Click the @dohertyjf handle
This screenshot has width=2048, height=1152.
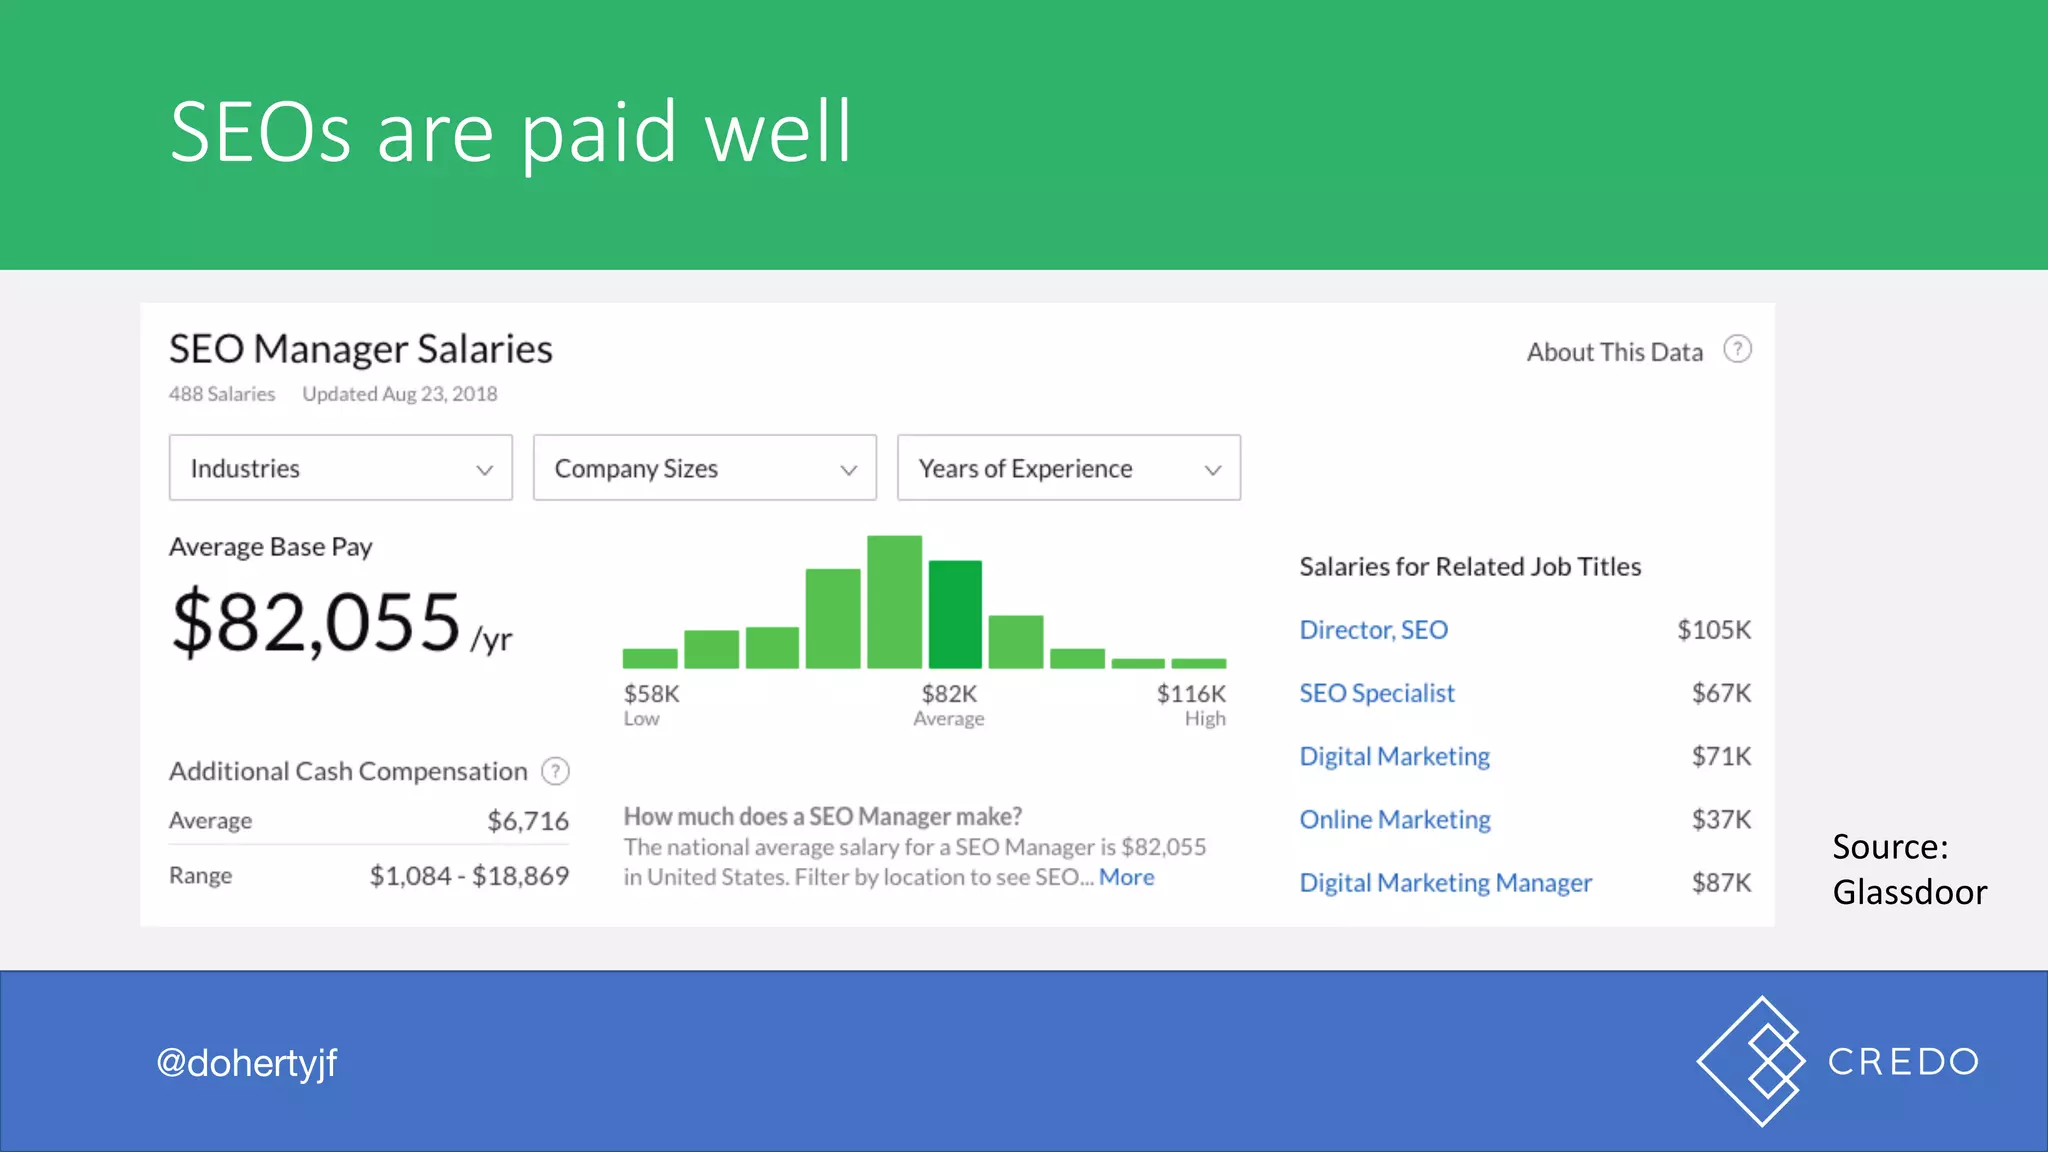point(247,1063)
